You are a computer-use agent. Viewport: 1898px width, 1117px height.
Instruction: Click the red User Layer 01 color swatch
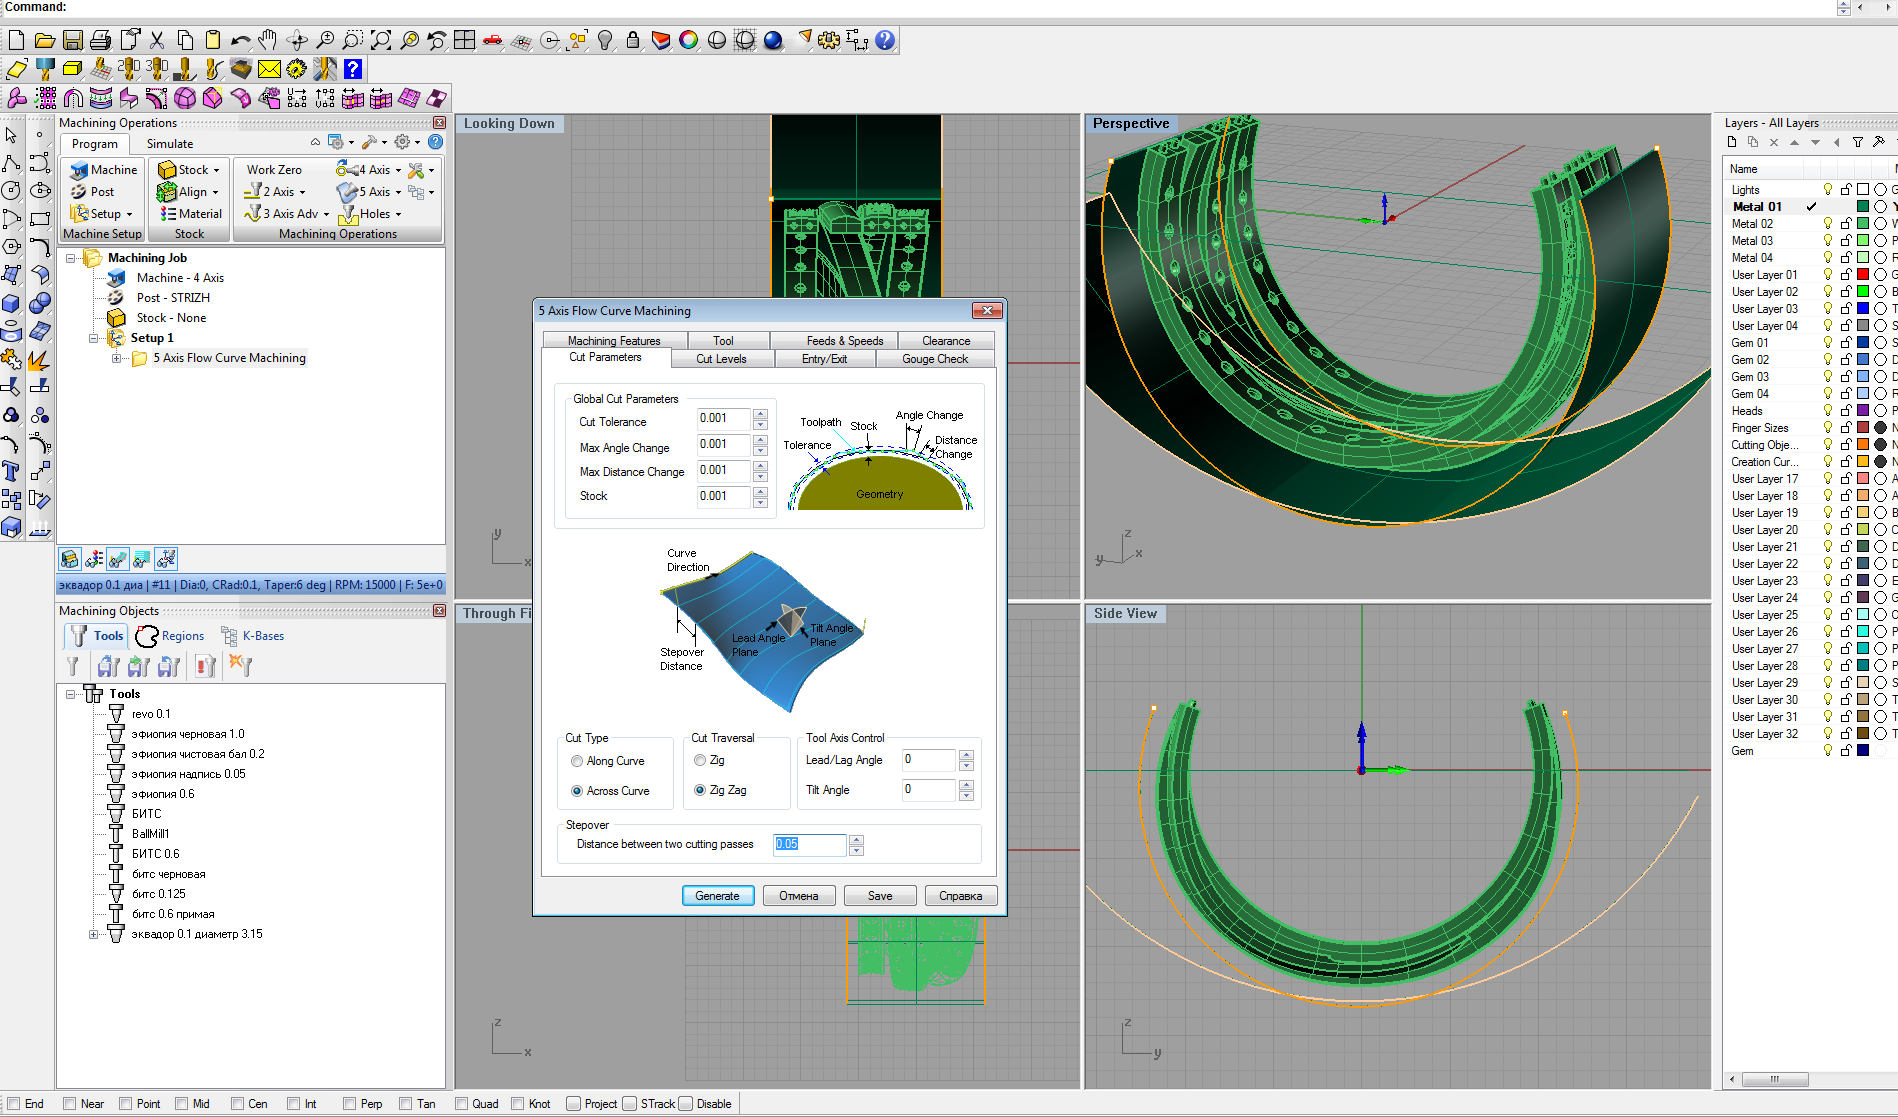pyautogui.click(x=1863, y=275)
